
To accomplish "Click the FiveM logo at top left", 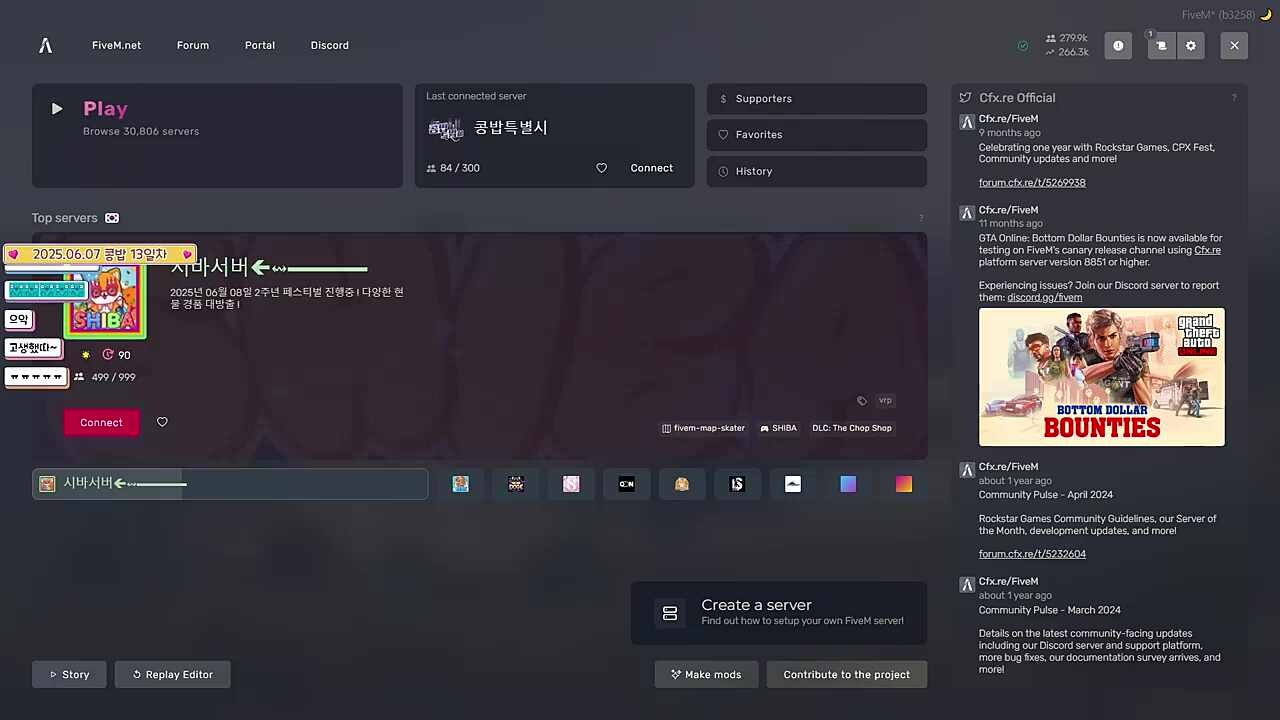I will [45, 45].
